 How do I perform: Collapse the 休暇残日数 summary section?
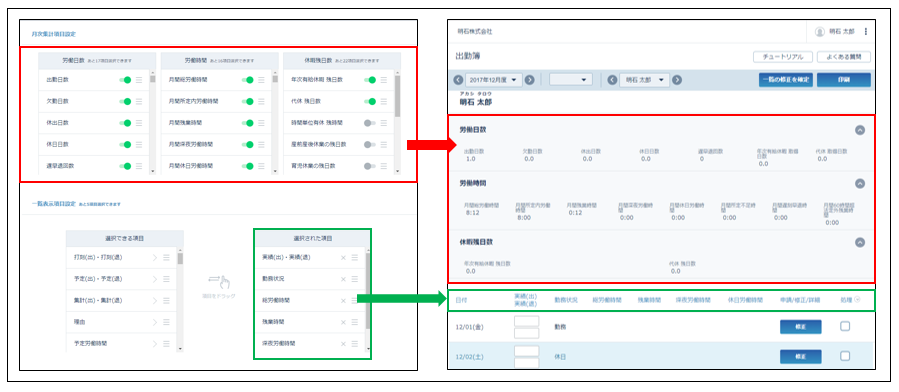coord(859,242)
